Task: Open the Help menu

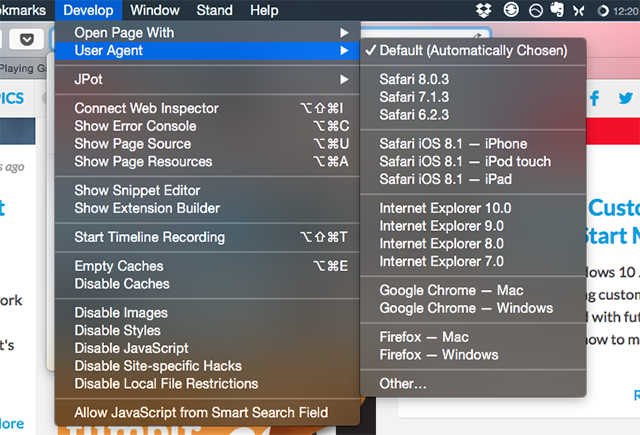Action: pos(264,10)
